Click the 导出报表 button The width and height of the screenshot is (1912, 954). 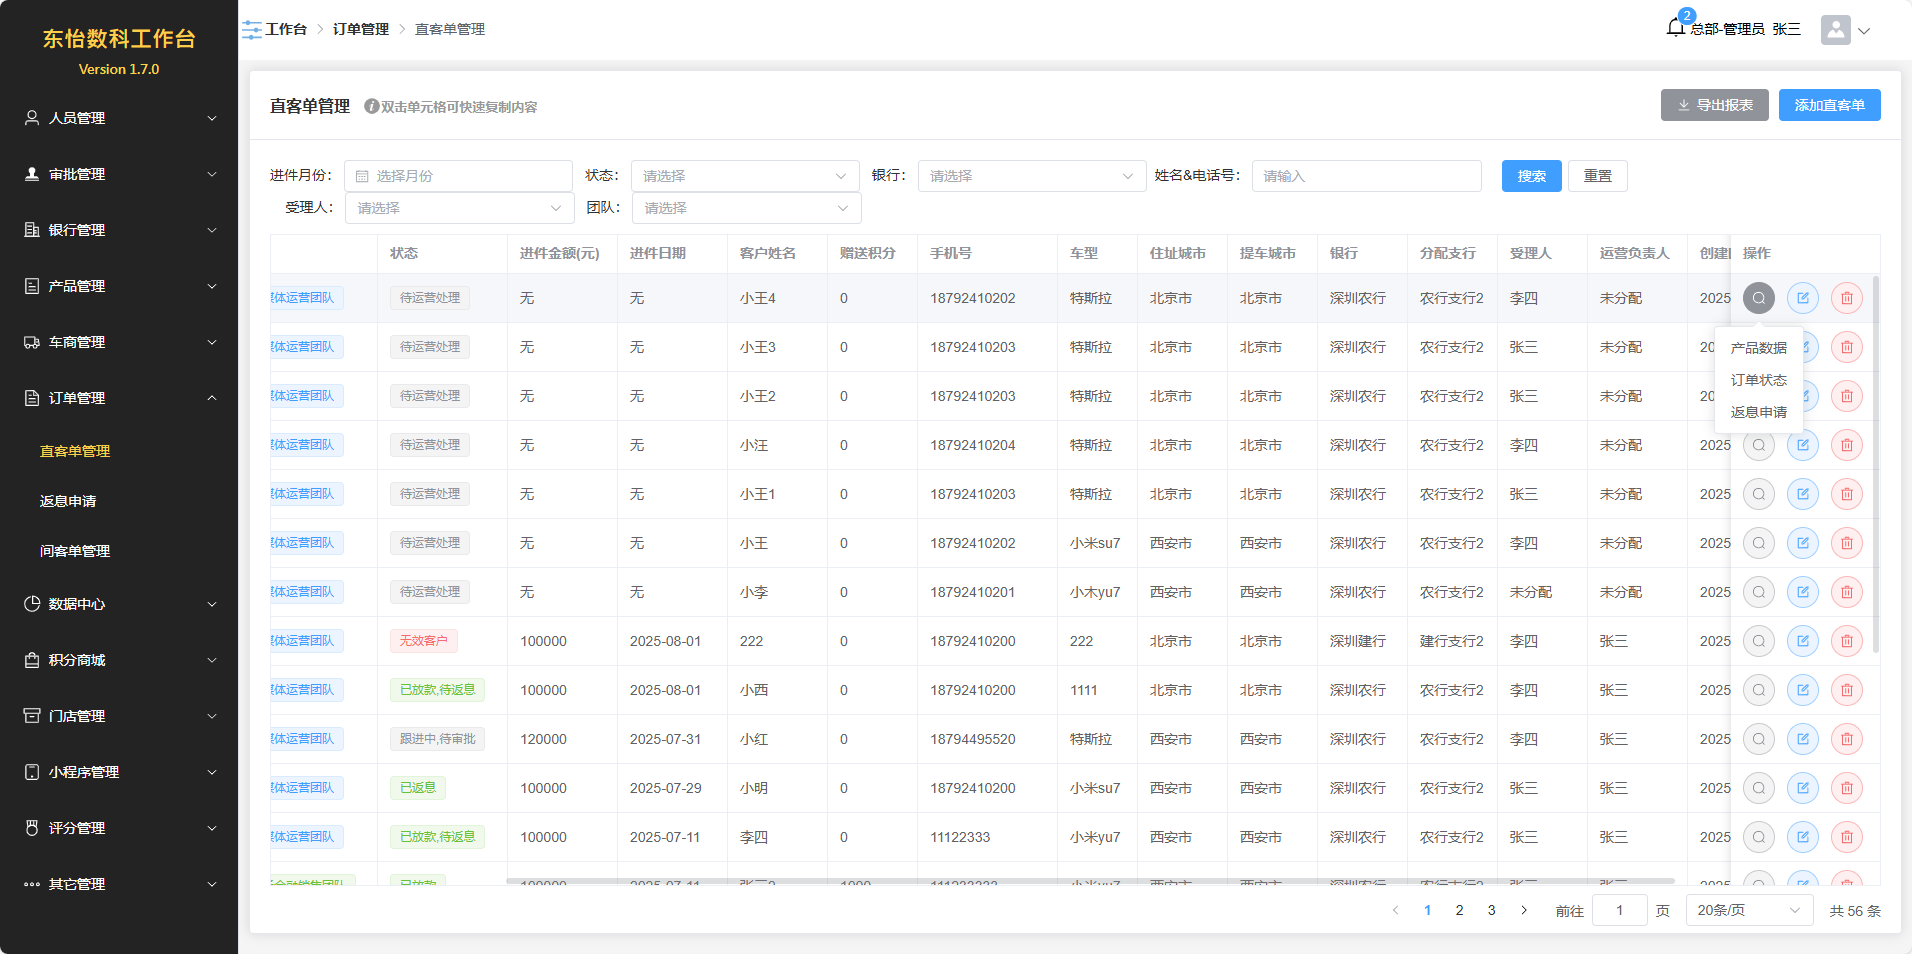point(1714,105)
